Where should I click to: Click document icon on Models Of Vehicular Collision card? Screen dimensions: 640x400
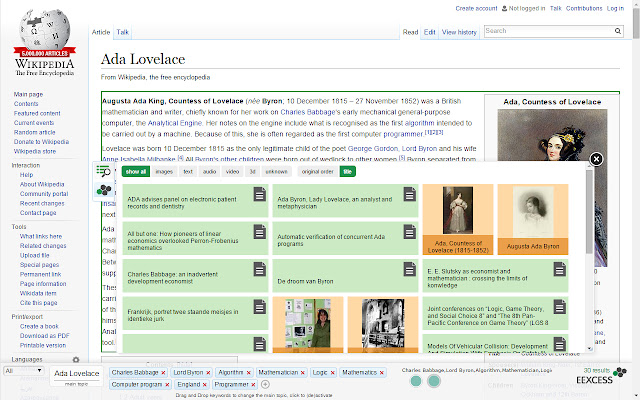[560, 344]
